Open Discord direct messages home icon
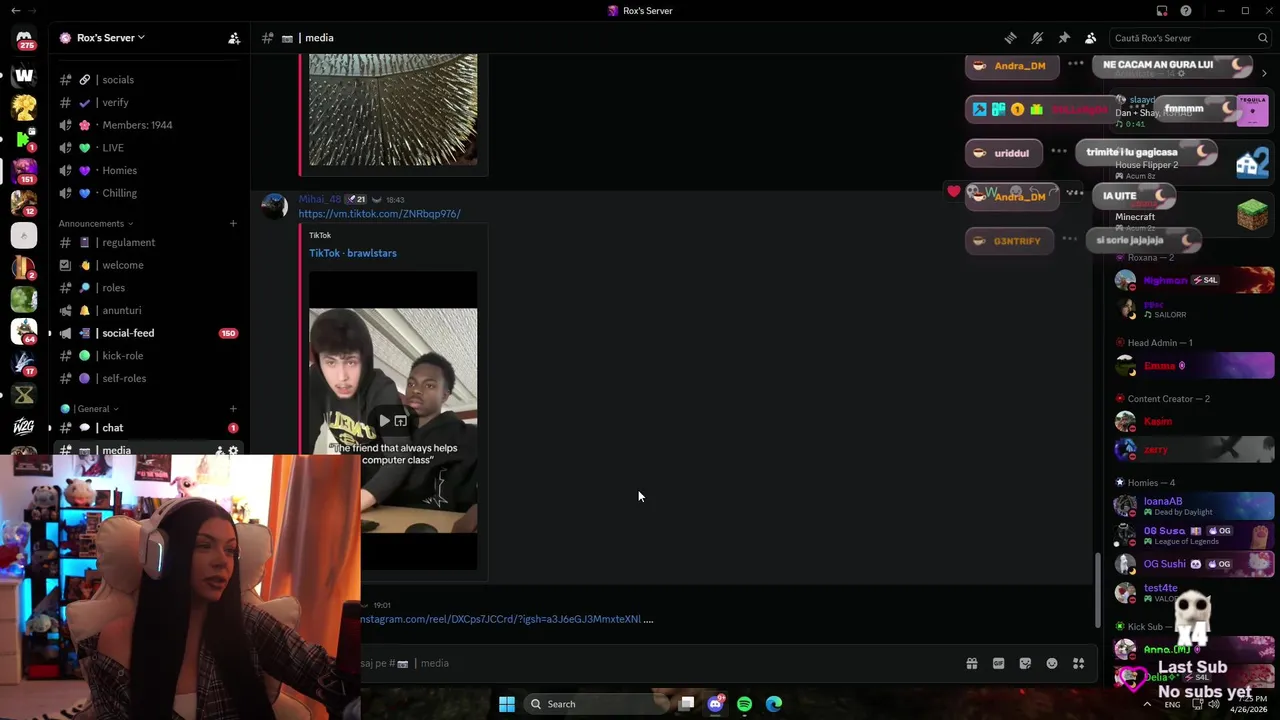The height and width of the screenshot is (720, 1280). [x=24, y=38]
